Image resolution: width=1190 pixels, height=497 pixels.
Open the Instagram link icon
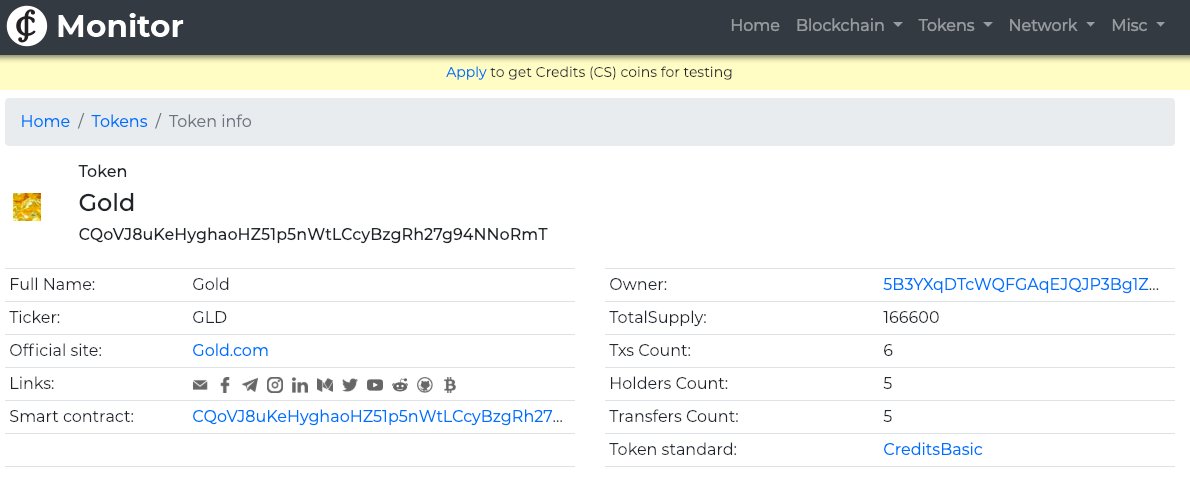point(275,385)
